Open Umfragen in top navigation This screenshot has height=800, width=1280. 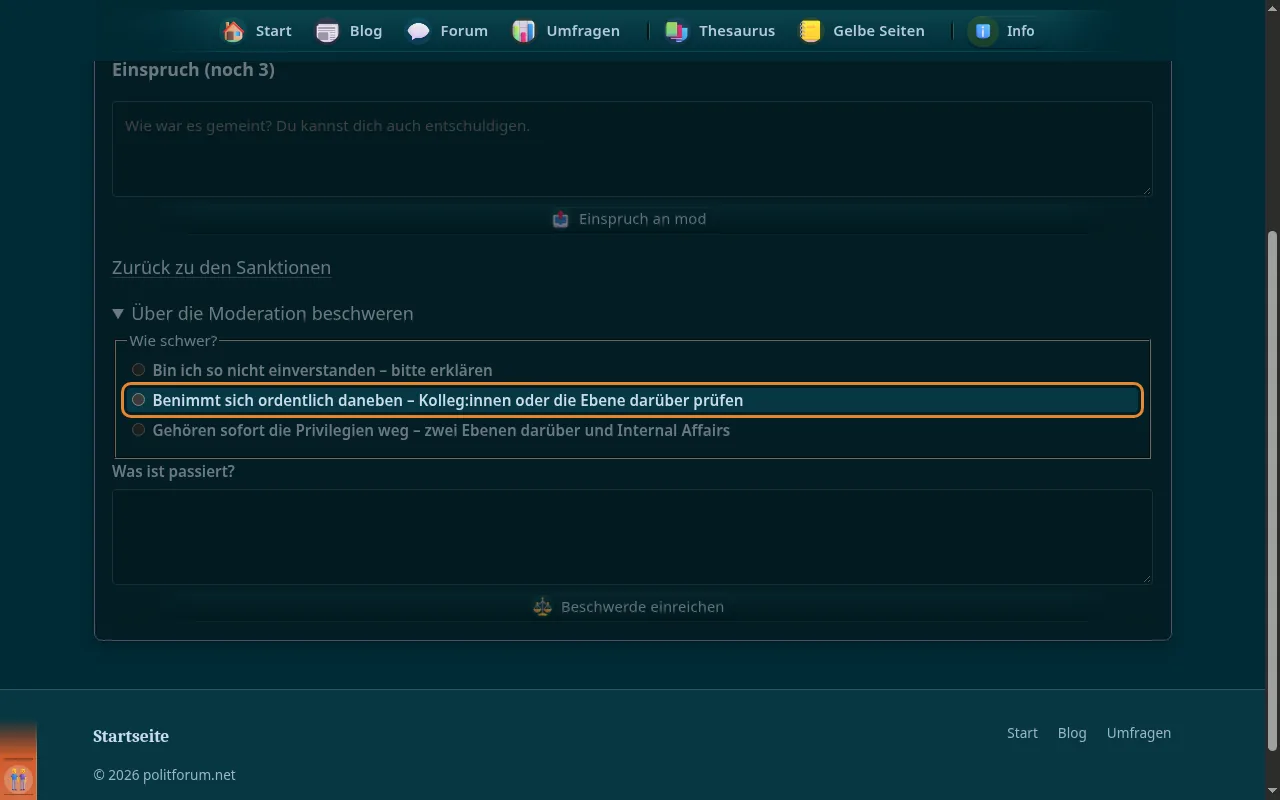566,31
